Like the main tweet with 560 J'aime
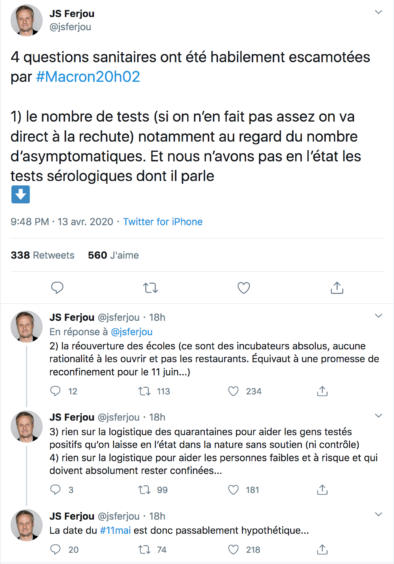The image size is (394, 564). (x=244, y=288)
